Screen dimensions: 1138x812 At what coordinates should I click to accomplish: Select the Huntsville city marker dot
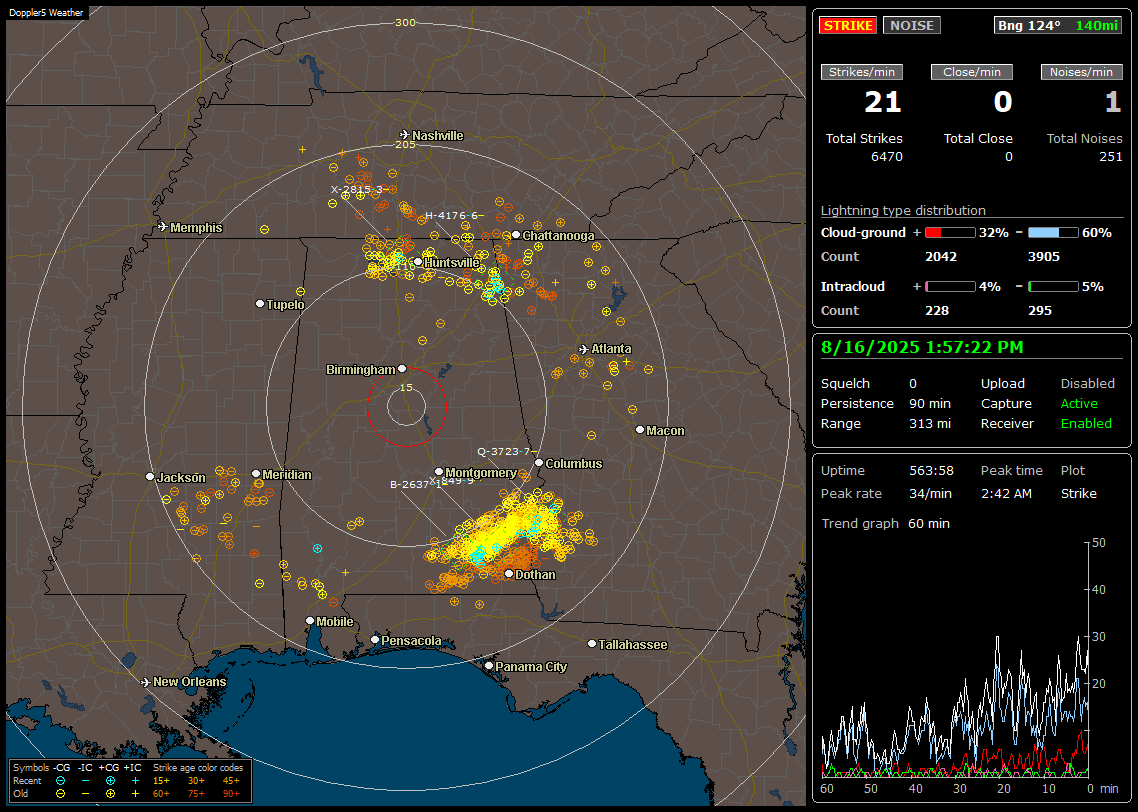(x=418, y=262)
